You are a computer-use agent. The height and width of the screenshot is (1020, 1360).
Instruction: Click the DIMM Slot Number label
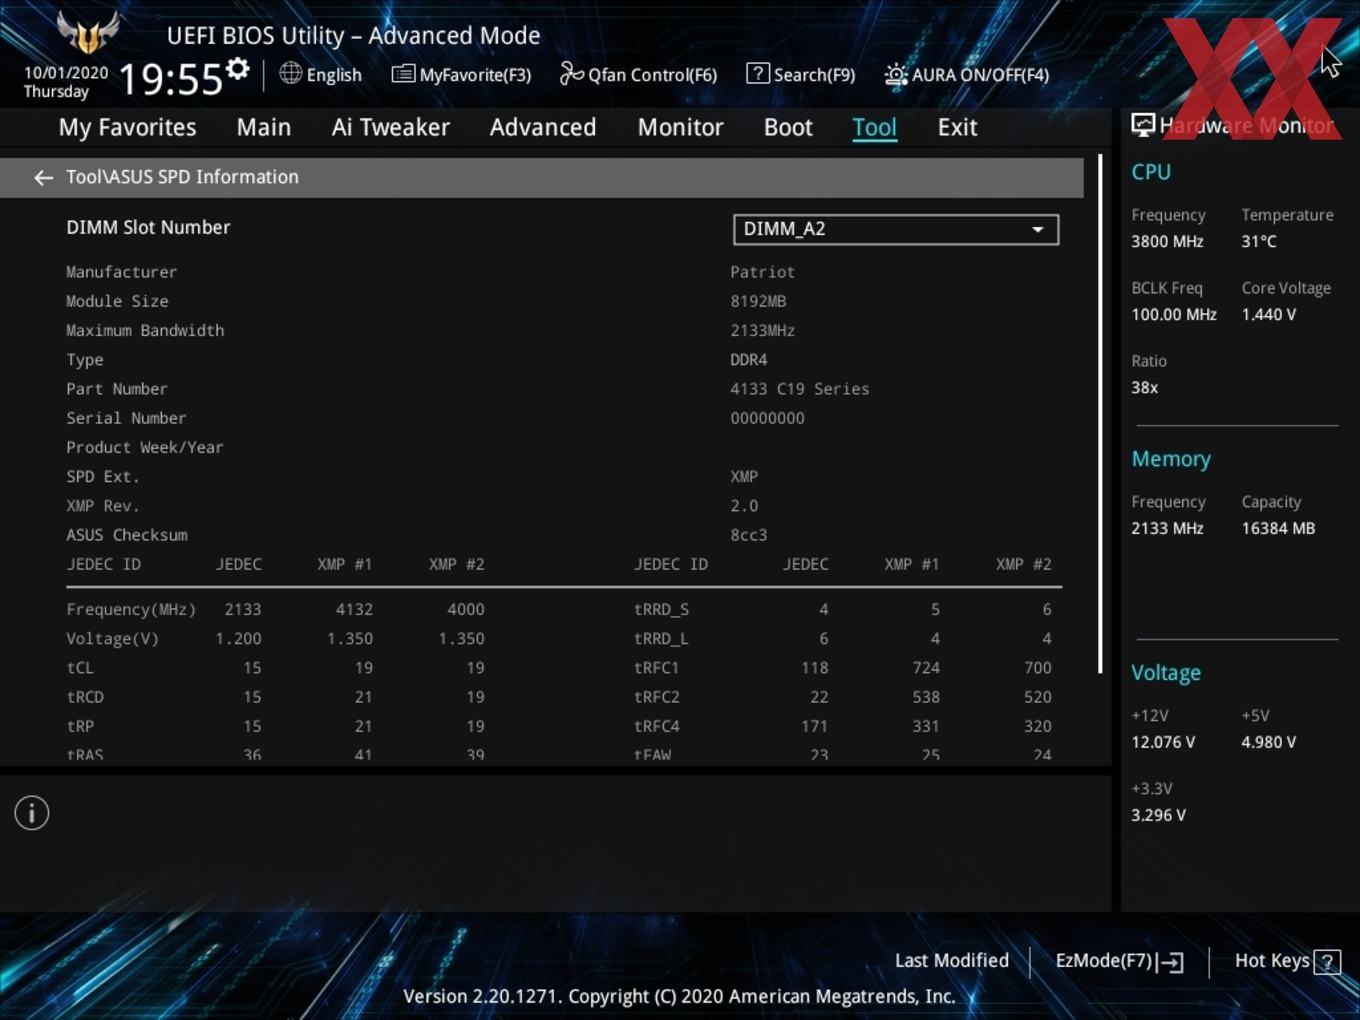click(x=148, y=227)
